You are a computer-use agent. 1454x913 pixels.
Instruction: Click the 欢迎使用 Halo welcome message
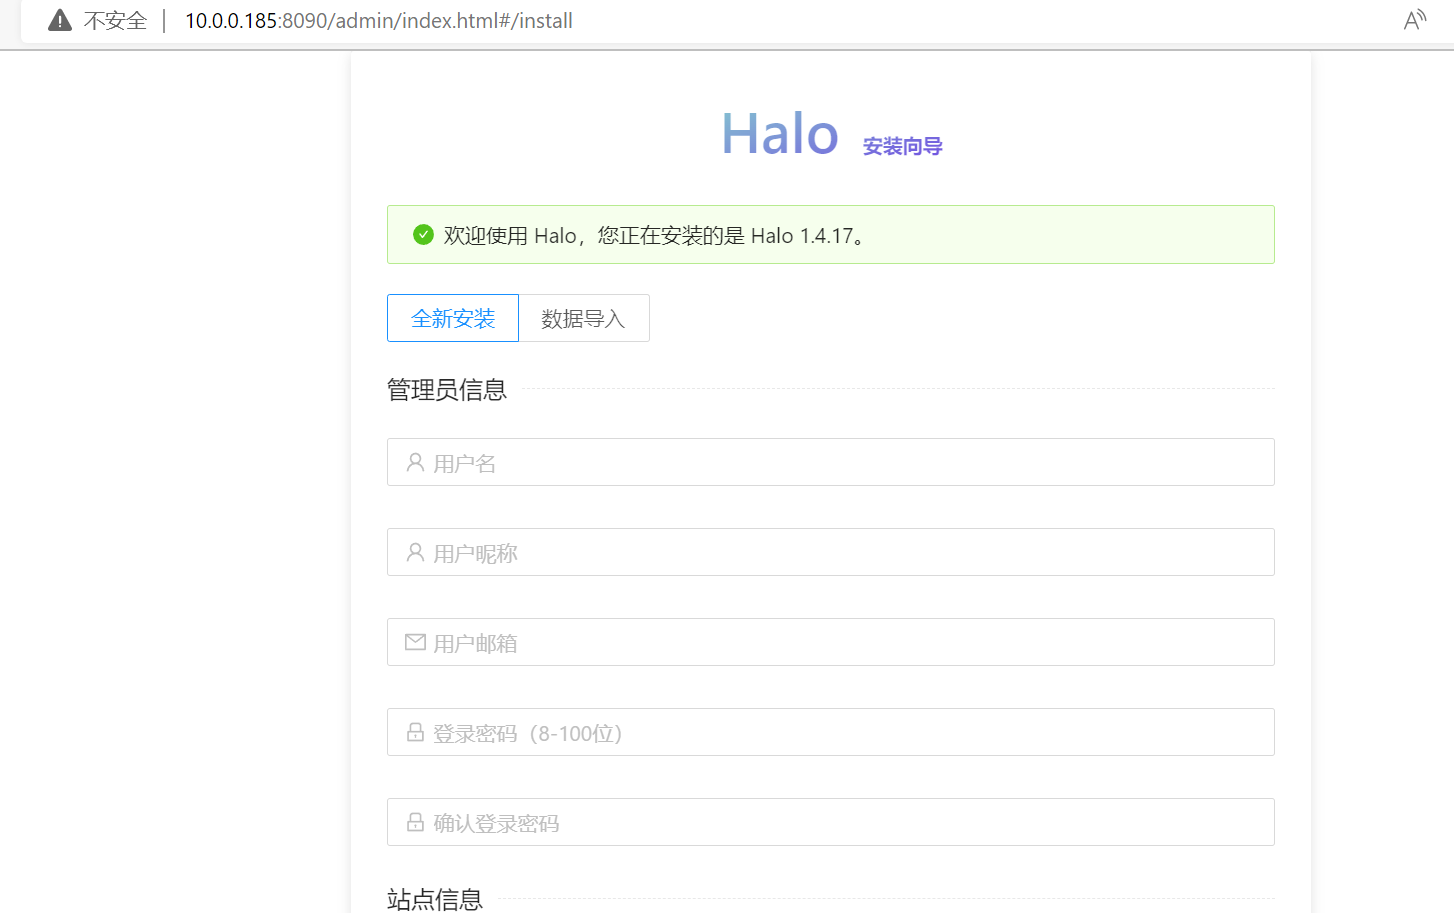(x=655, y=236)
